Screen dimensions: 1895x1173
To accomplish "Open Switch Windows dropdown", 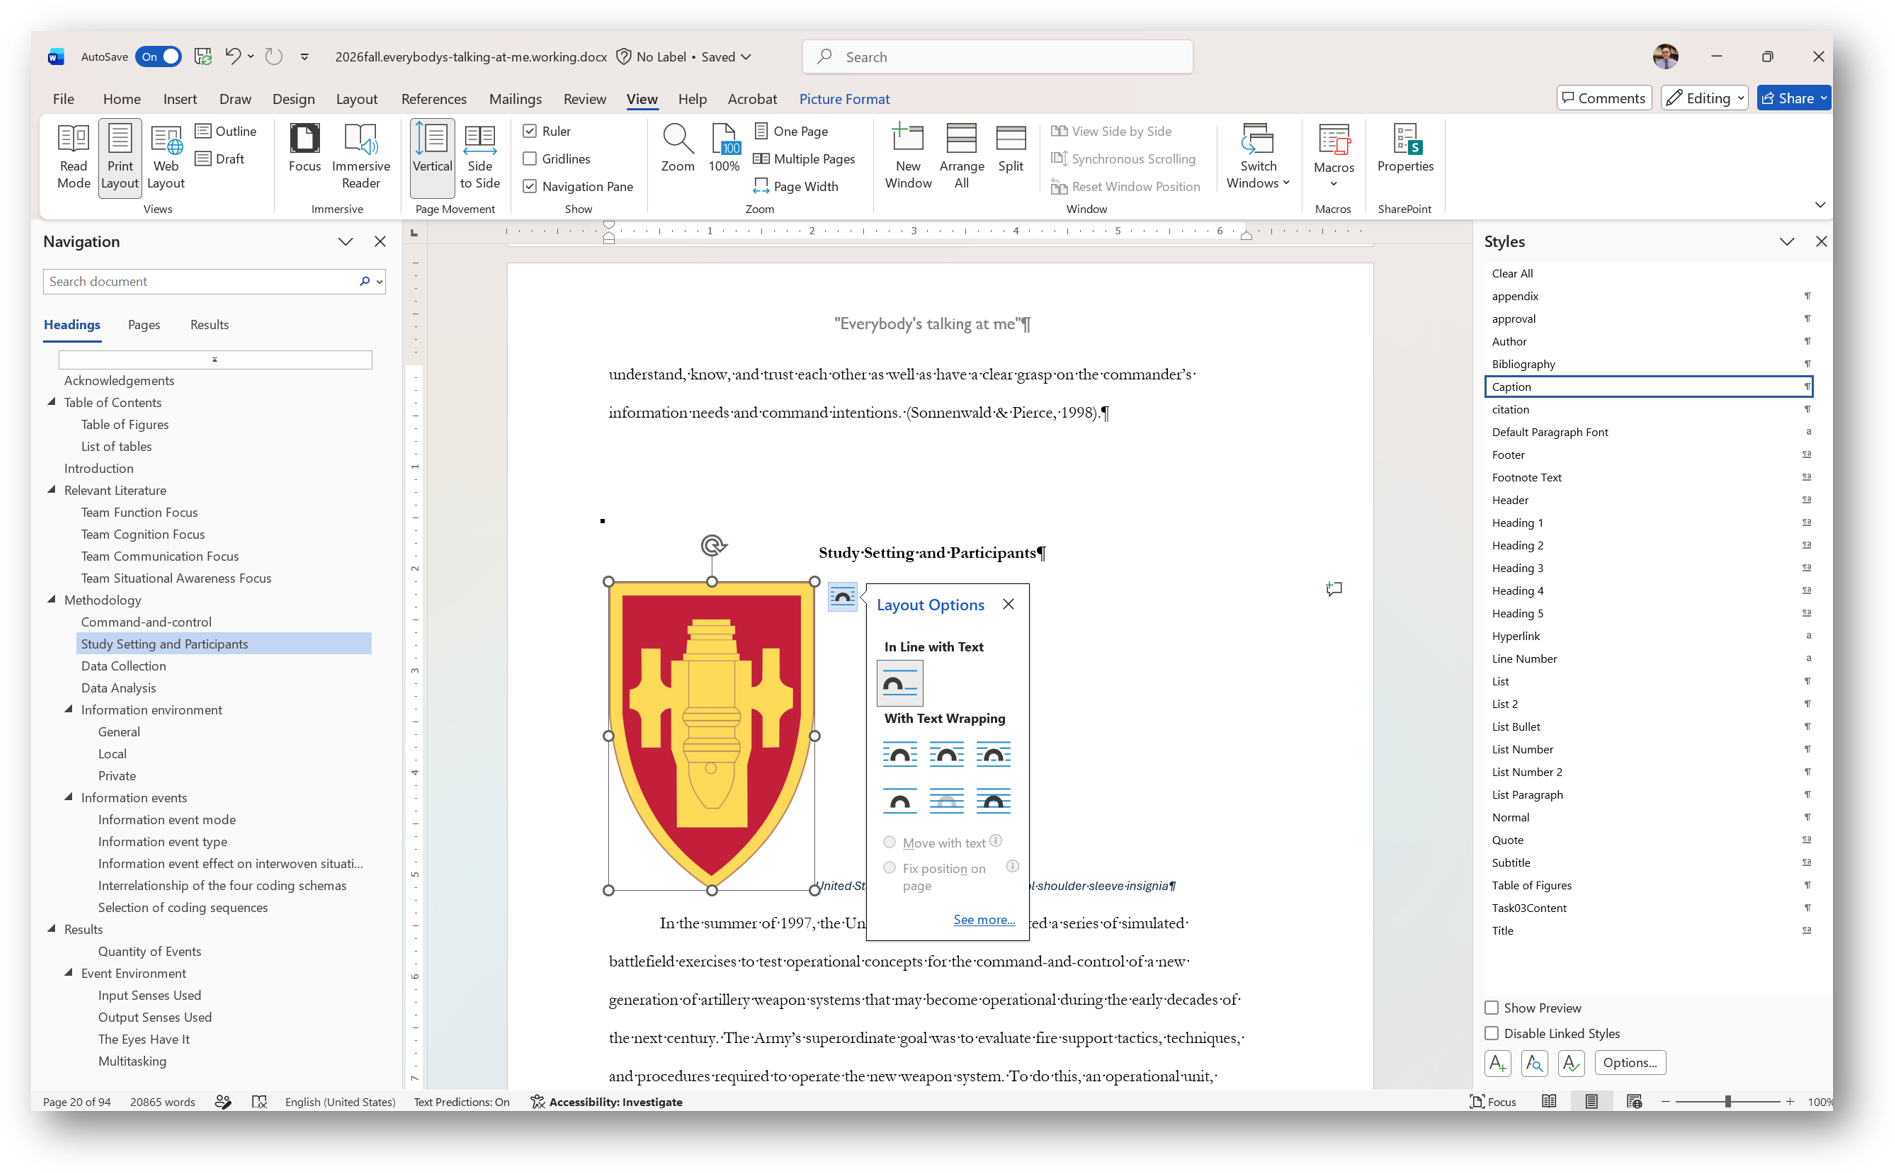I will [x=1258, y=156].
